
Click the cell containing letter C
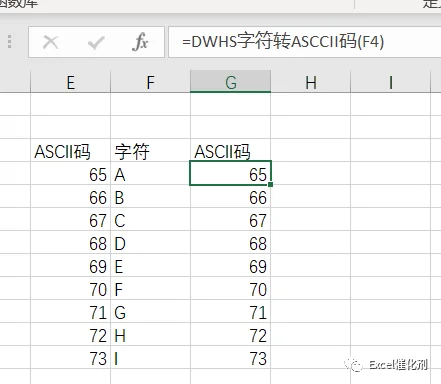[150, 219]
